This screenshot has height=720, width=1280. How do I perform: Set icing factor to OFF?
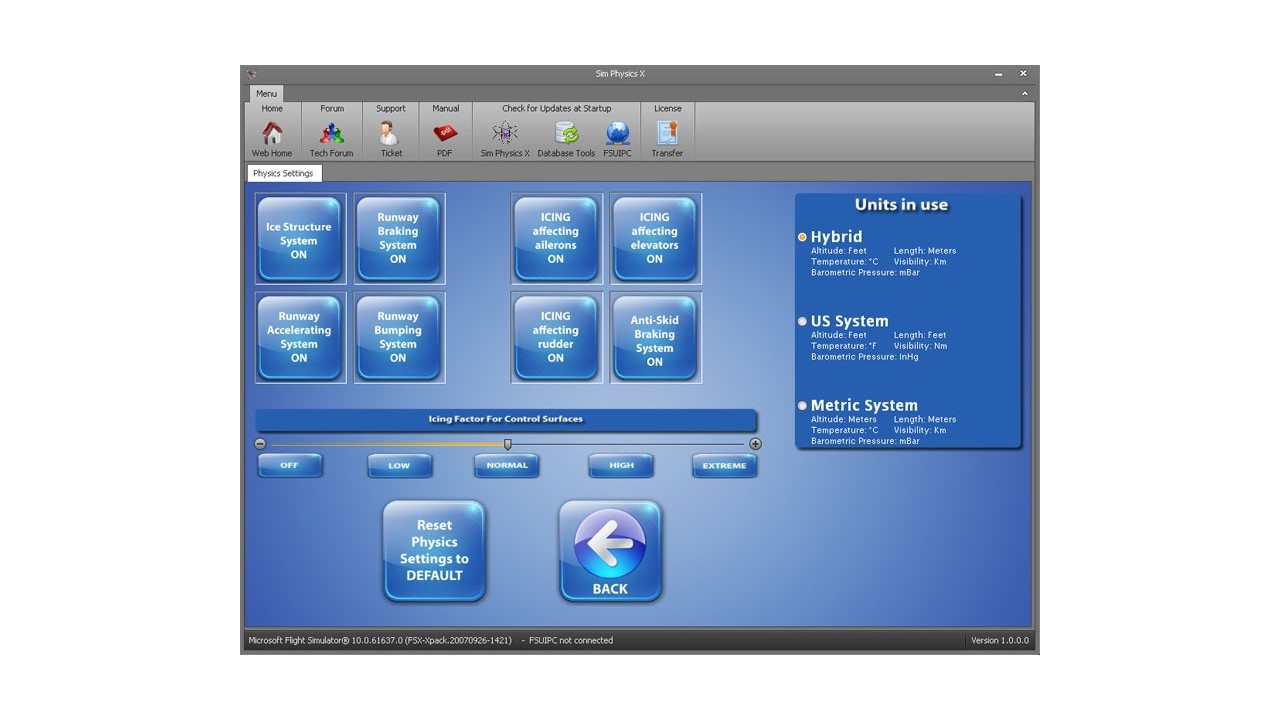point(290,465)
